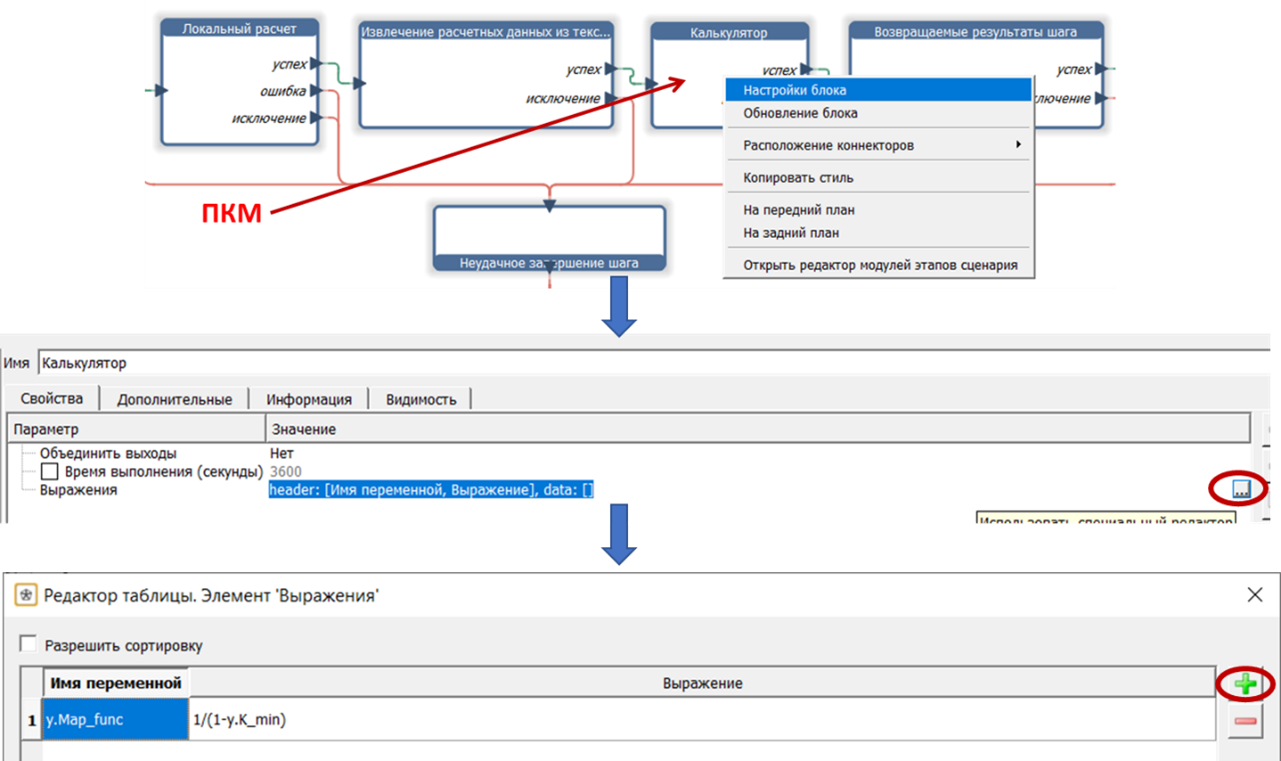1281x761 pixels.
Task: Click the highlighted header/data Выражения value
Action: pyautogui.click(x=431, y=490)
